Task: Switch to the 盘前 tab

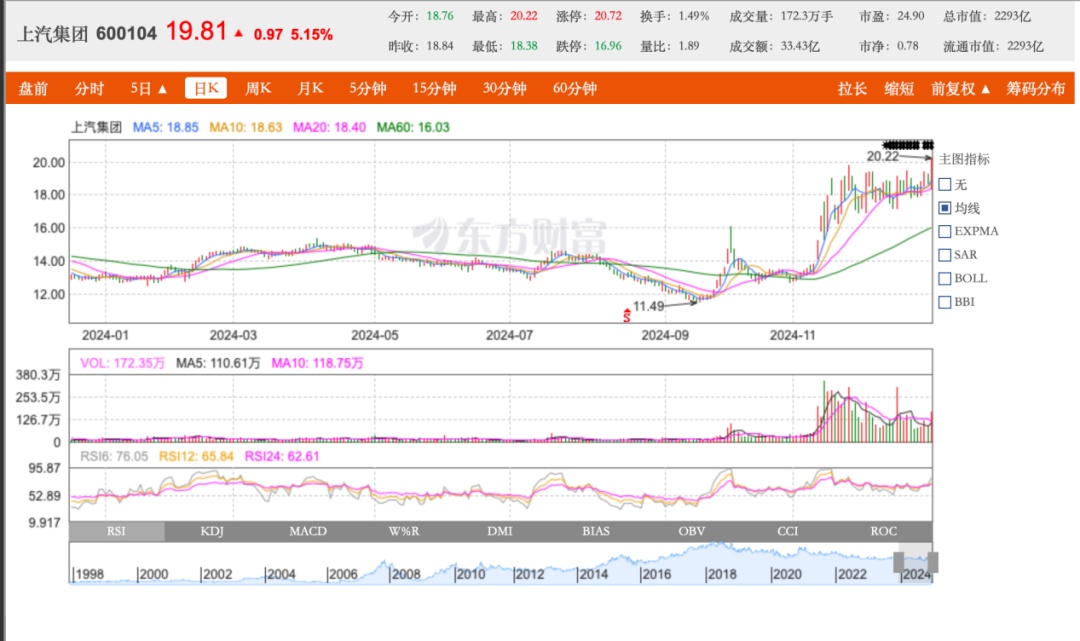Action: tap(33, 88)
